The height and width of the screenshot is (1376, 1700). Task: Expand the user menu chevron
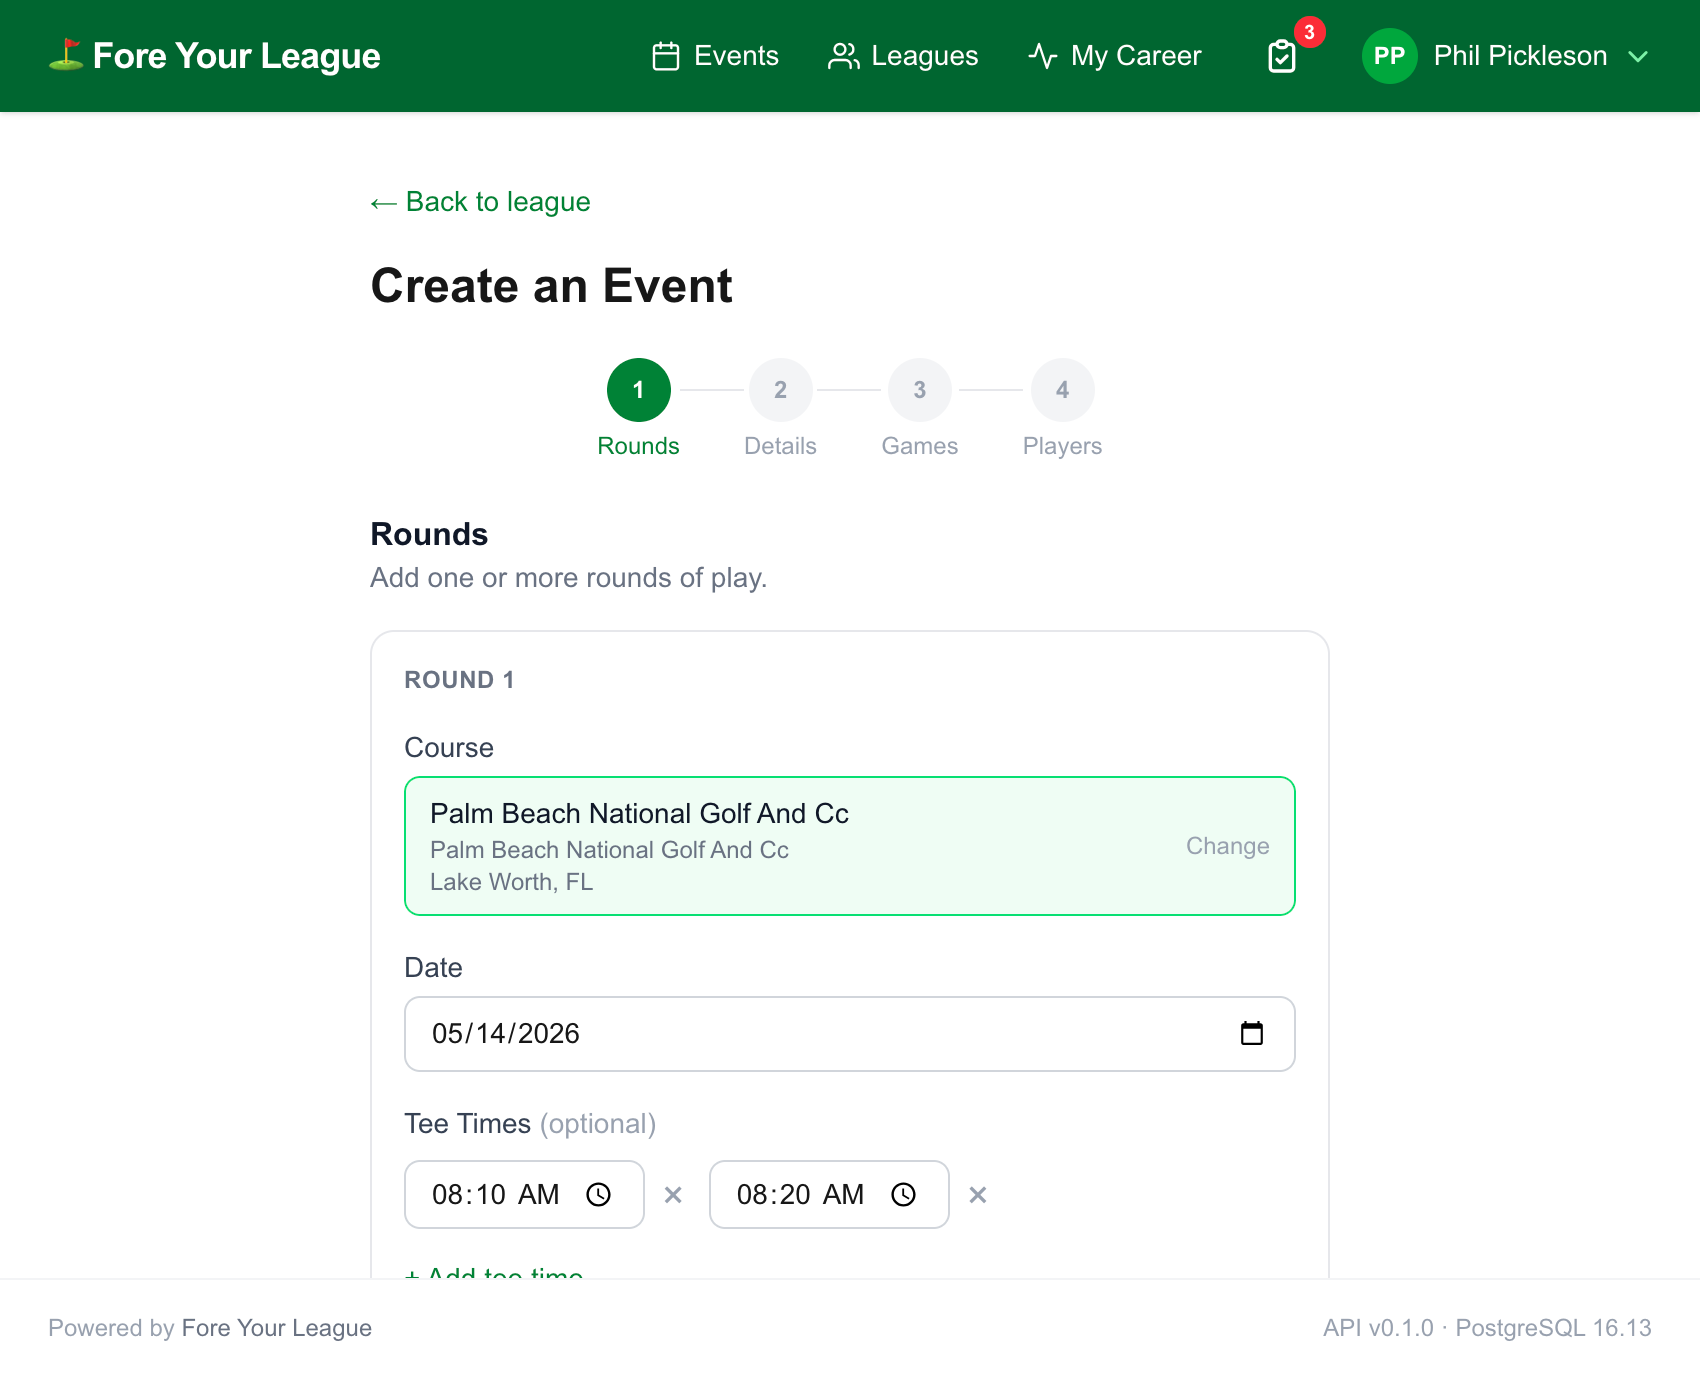(x=1638, y=56)
